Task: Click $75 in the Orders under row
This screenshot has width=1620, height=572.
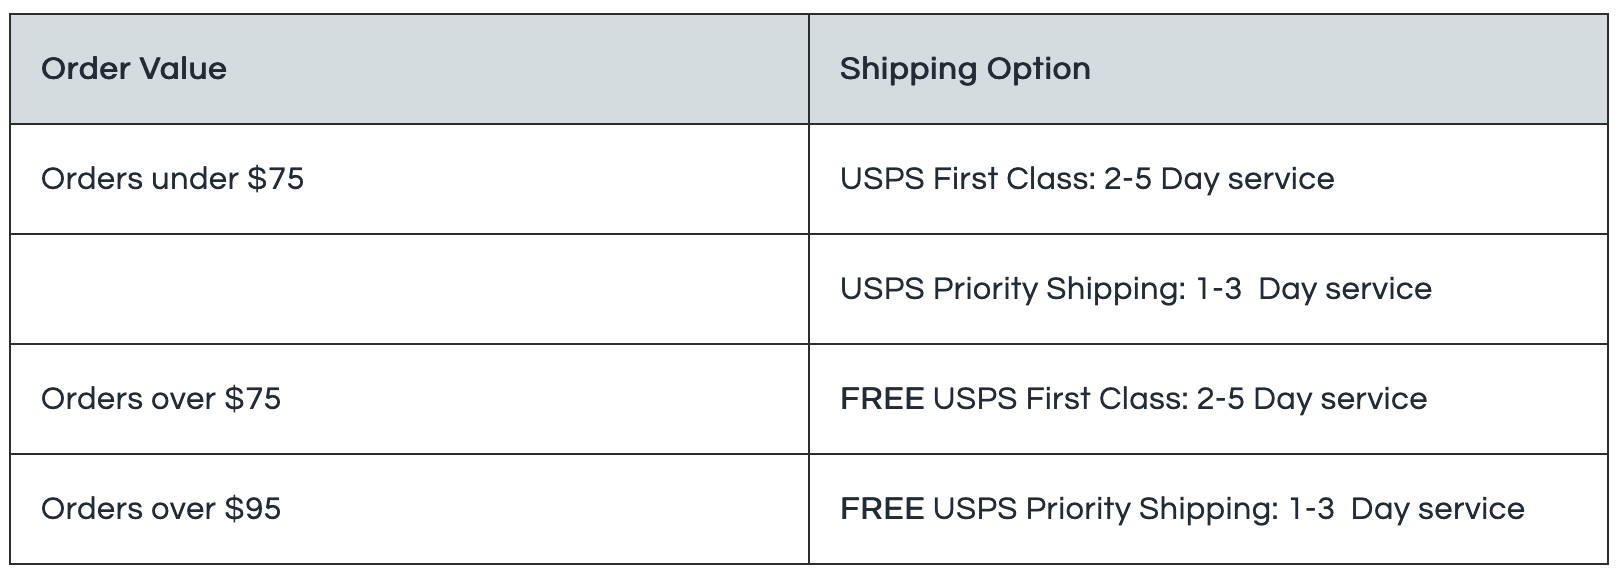Action: (x=276, y=179)
